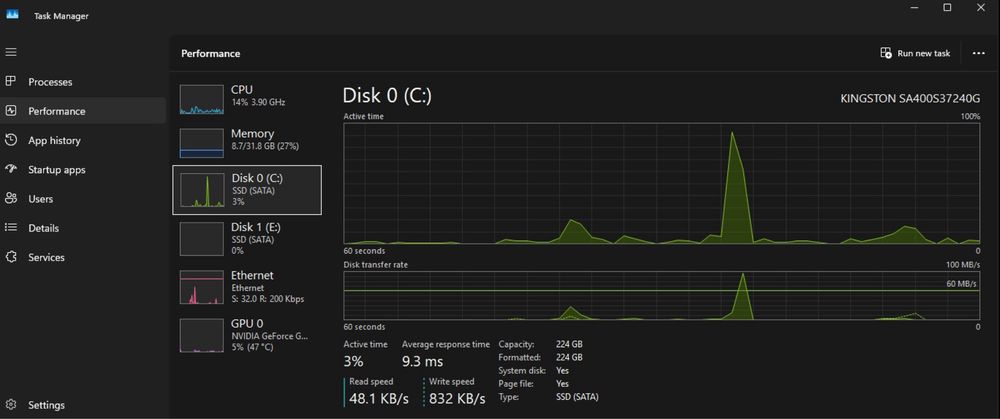Open the three-dot more options menu
Screen dimensions: 1000x419
[978, 54]
